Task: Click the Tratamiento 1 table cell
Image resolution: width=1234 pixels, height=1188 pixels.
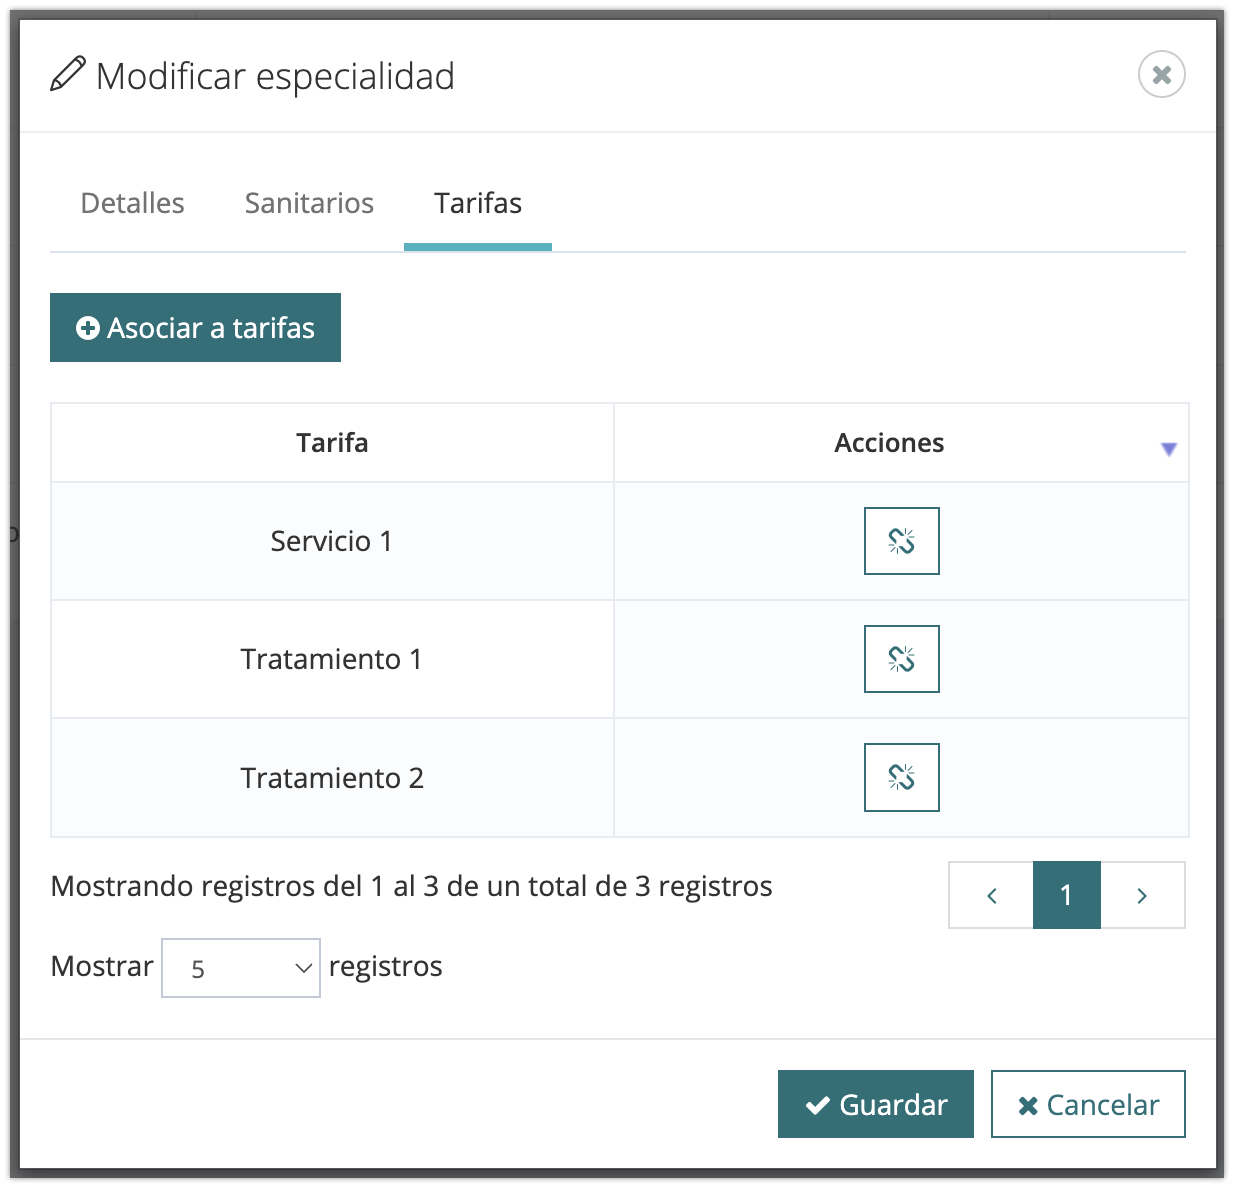Action: coord(332,659)
